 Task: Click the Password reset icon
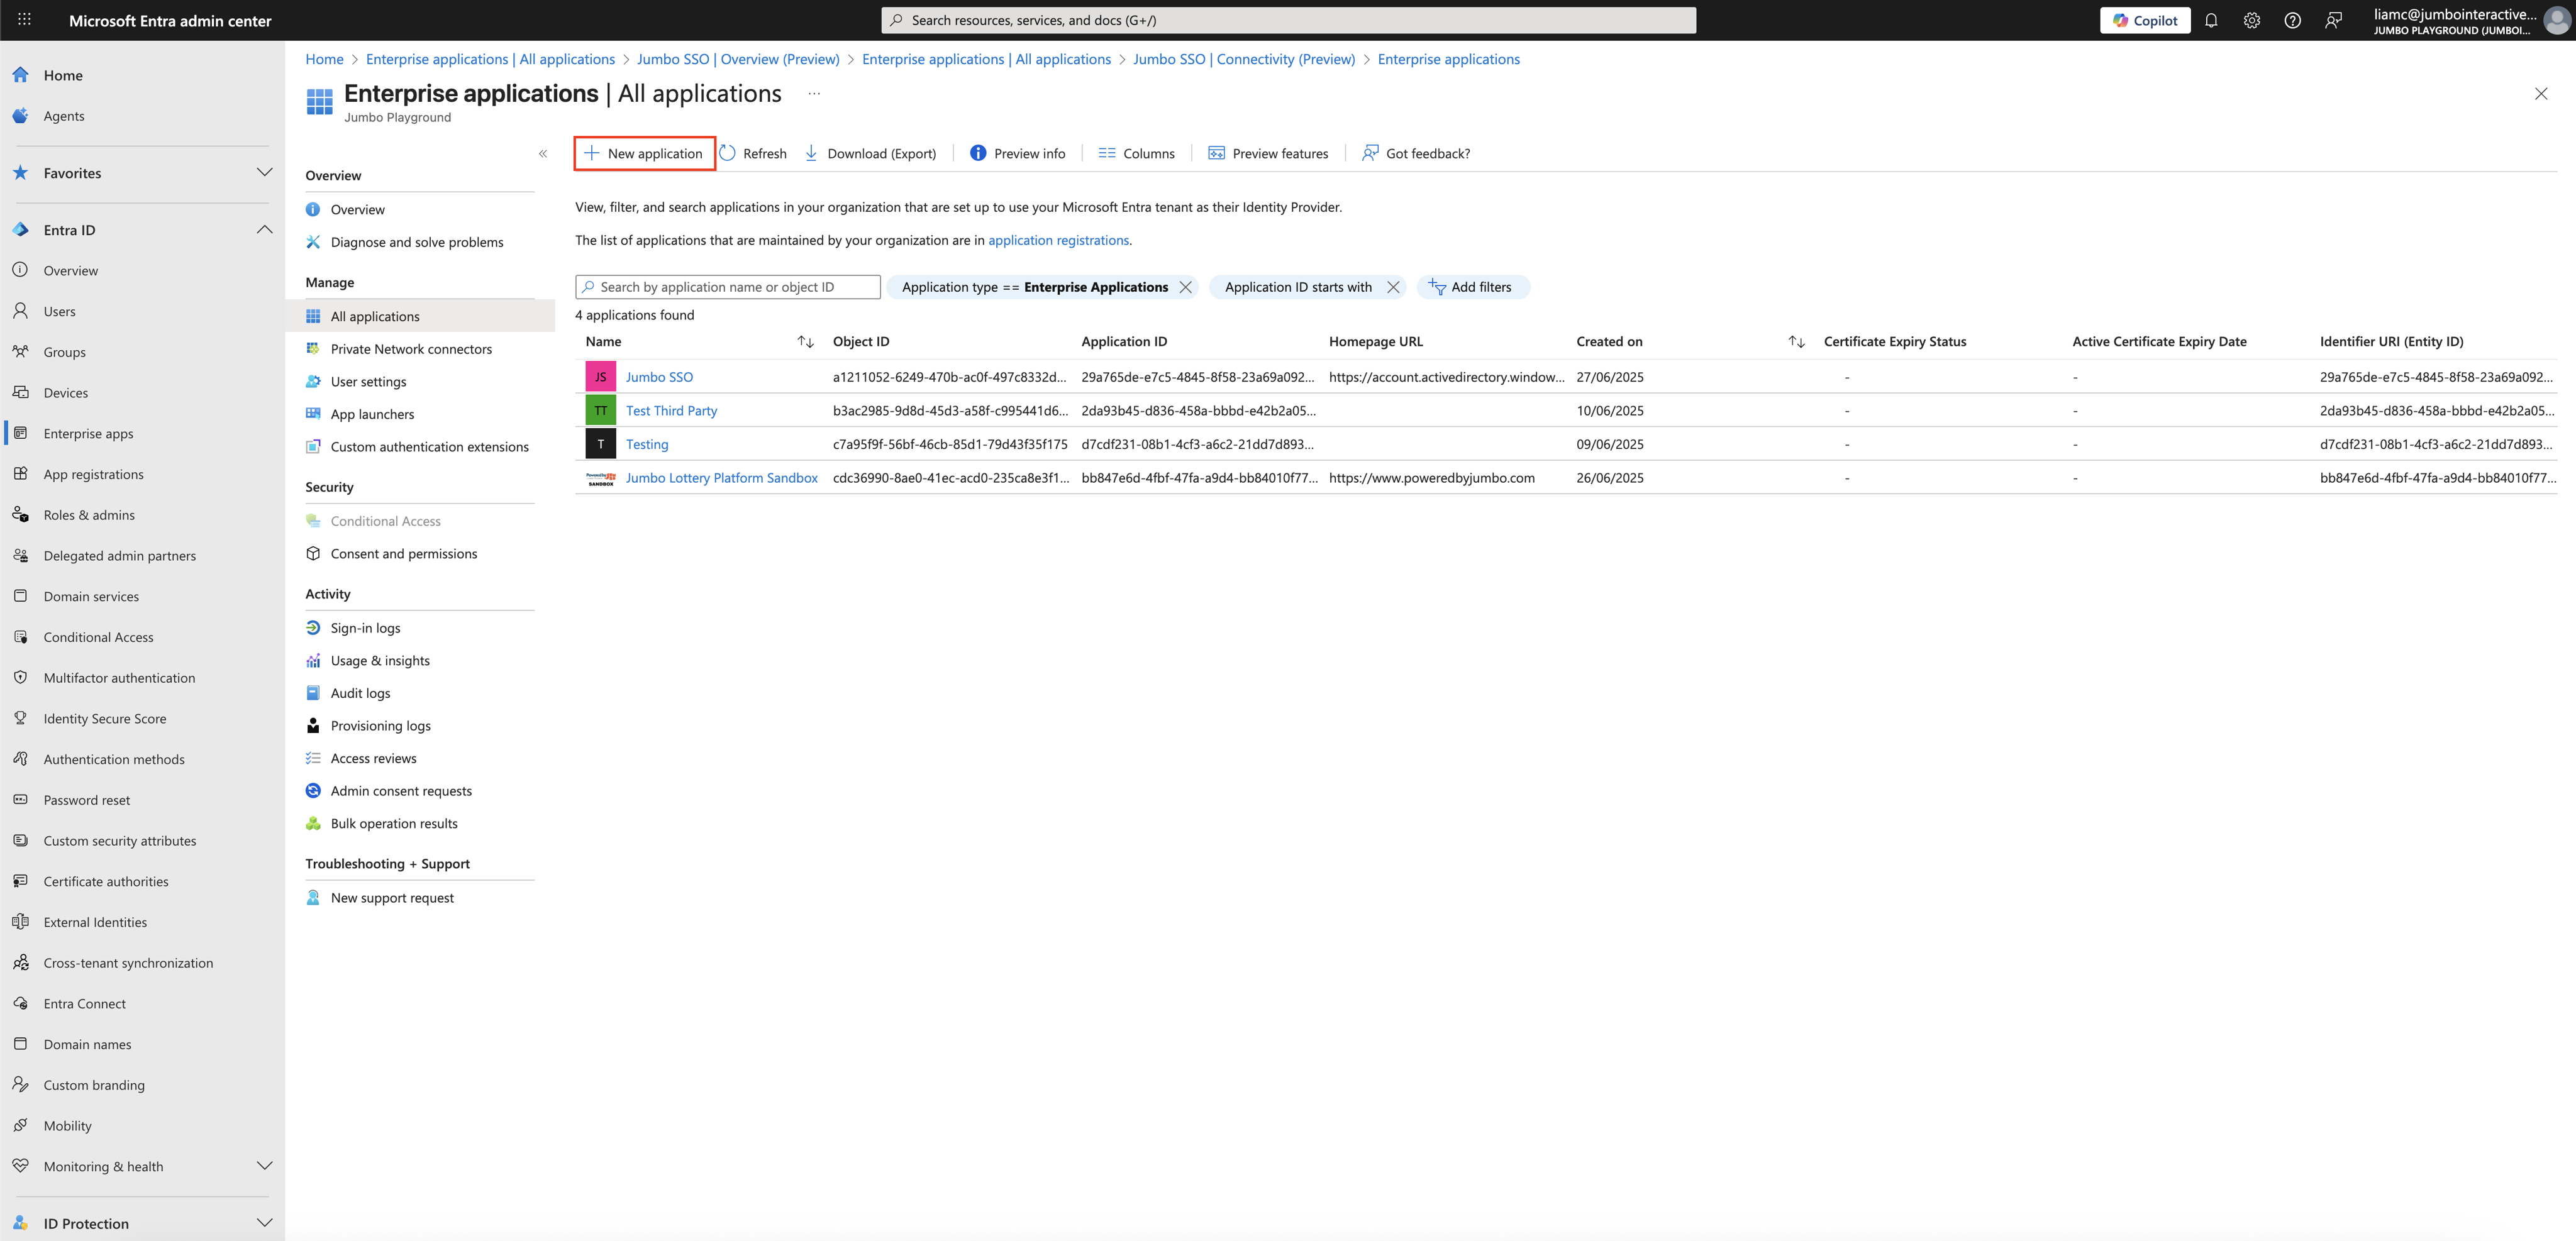pos(20,800)
